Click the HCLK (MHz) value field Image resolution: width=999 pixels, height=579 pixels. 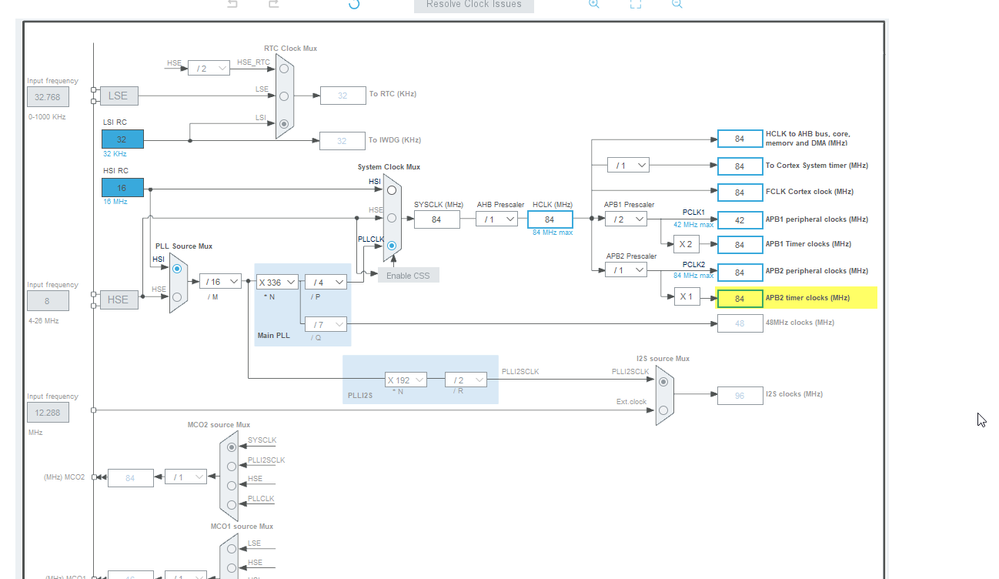point(550,219)
